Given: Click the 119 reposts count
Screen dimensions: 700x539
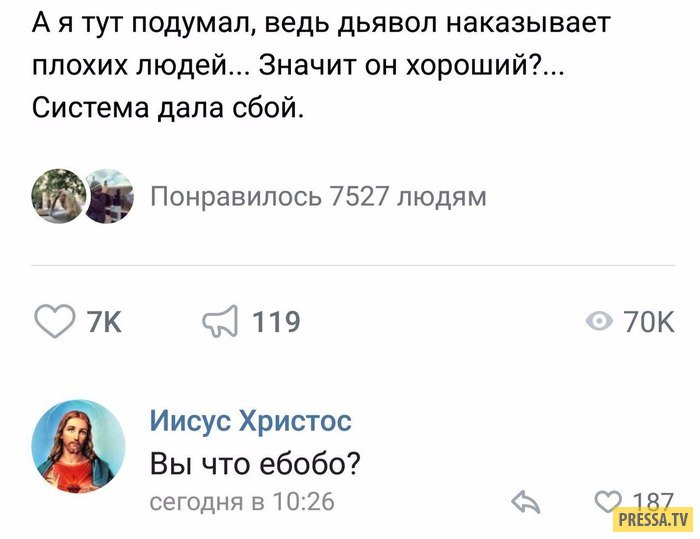Looking at the screenshot, I should (x=275, y=322).
